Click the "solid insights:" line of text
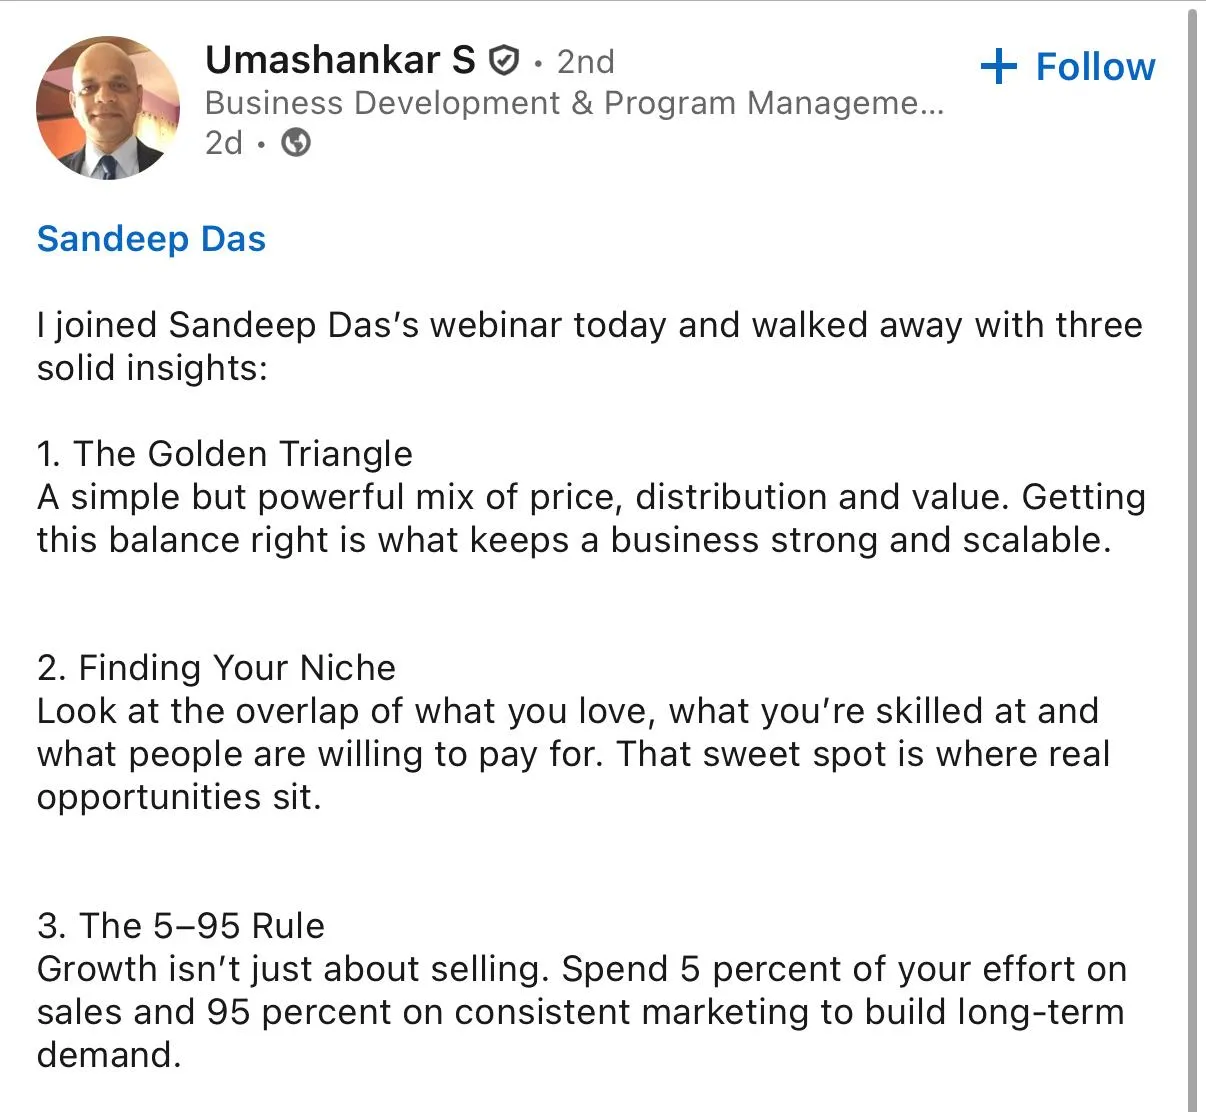Image resolution: width=1206 pixels, height=1112 pixels. click(x=153, y=369)
